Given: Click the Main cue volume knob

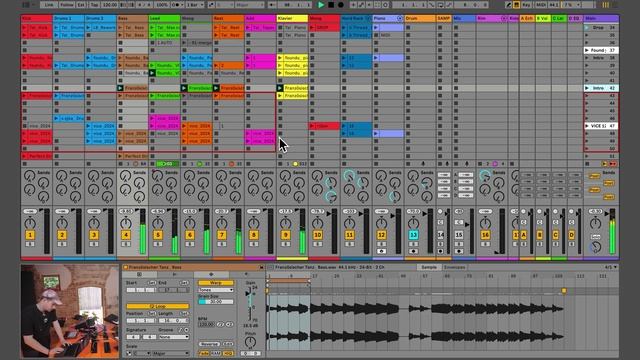Looking at the screenshot, I should [x=596, y=247].
